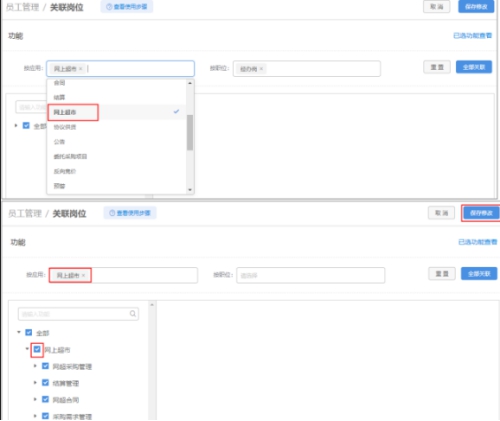Expand the 网超合同 tree node
Viewport: 500px width, 421px height.
[x=35, y=399]
